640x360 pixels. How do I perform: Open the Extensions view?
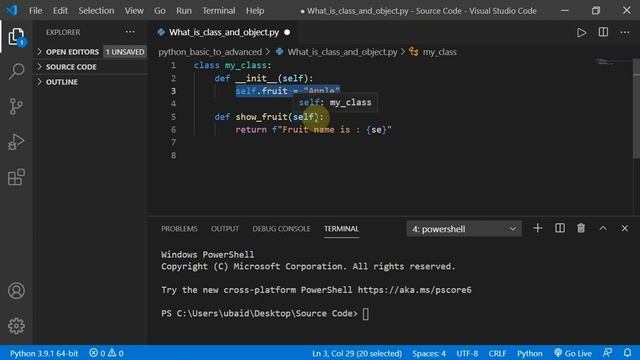pyautogui.click(x=16, y=177)
